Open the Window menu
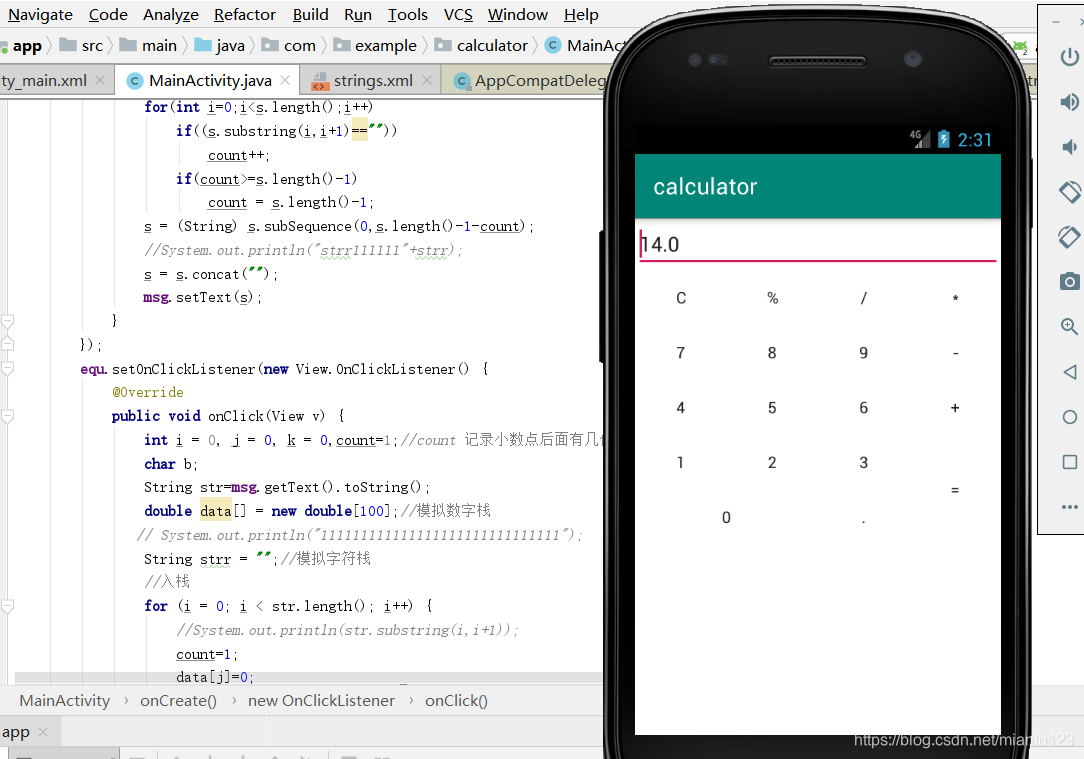Image resolution: width=1084 pixels, height=759 pixels. [x=517, y=15]
